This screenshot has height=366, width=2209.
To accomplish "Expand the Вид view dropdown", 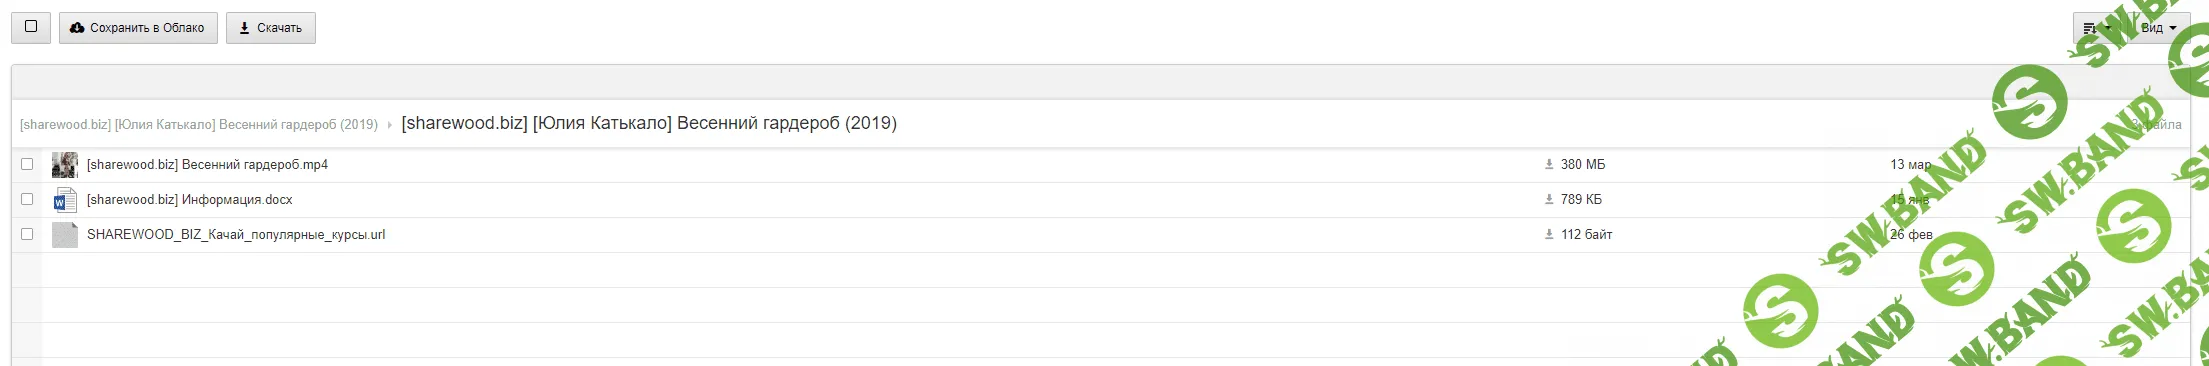I will tap(2158, 28).
